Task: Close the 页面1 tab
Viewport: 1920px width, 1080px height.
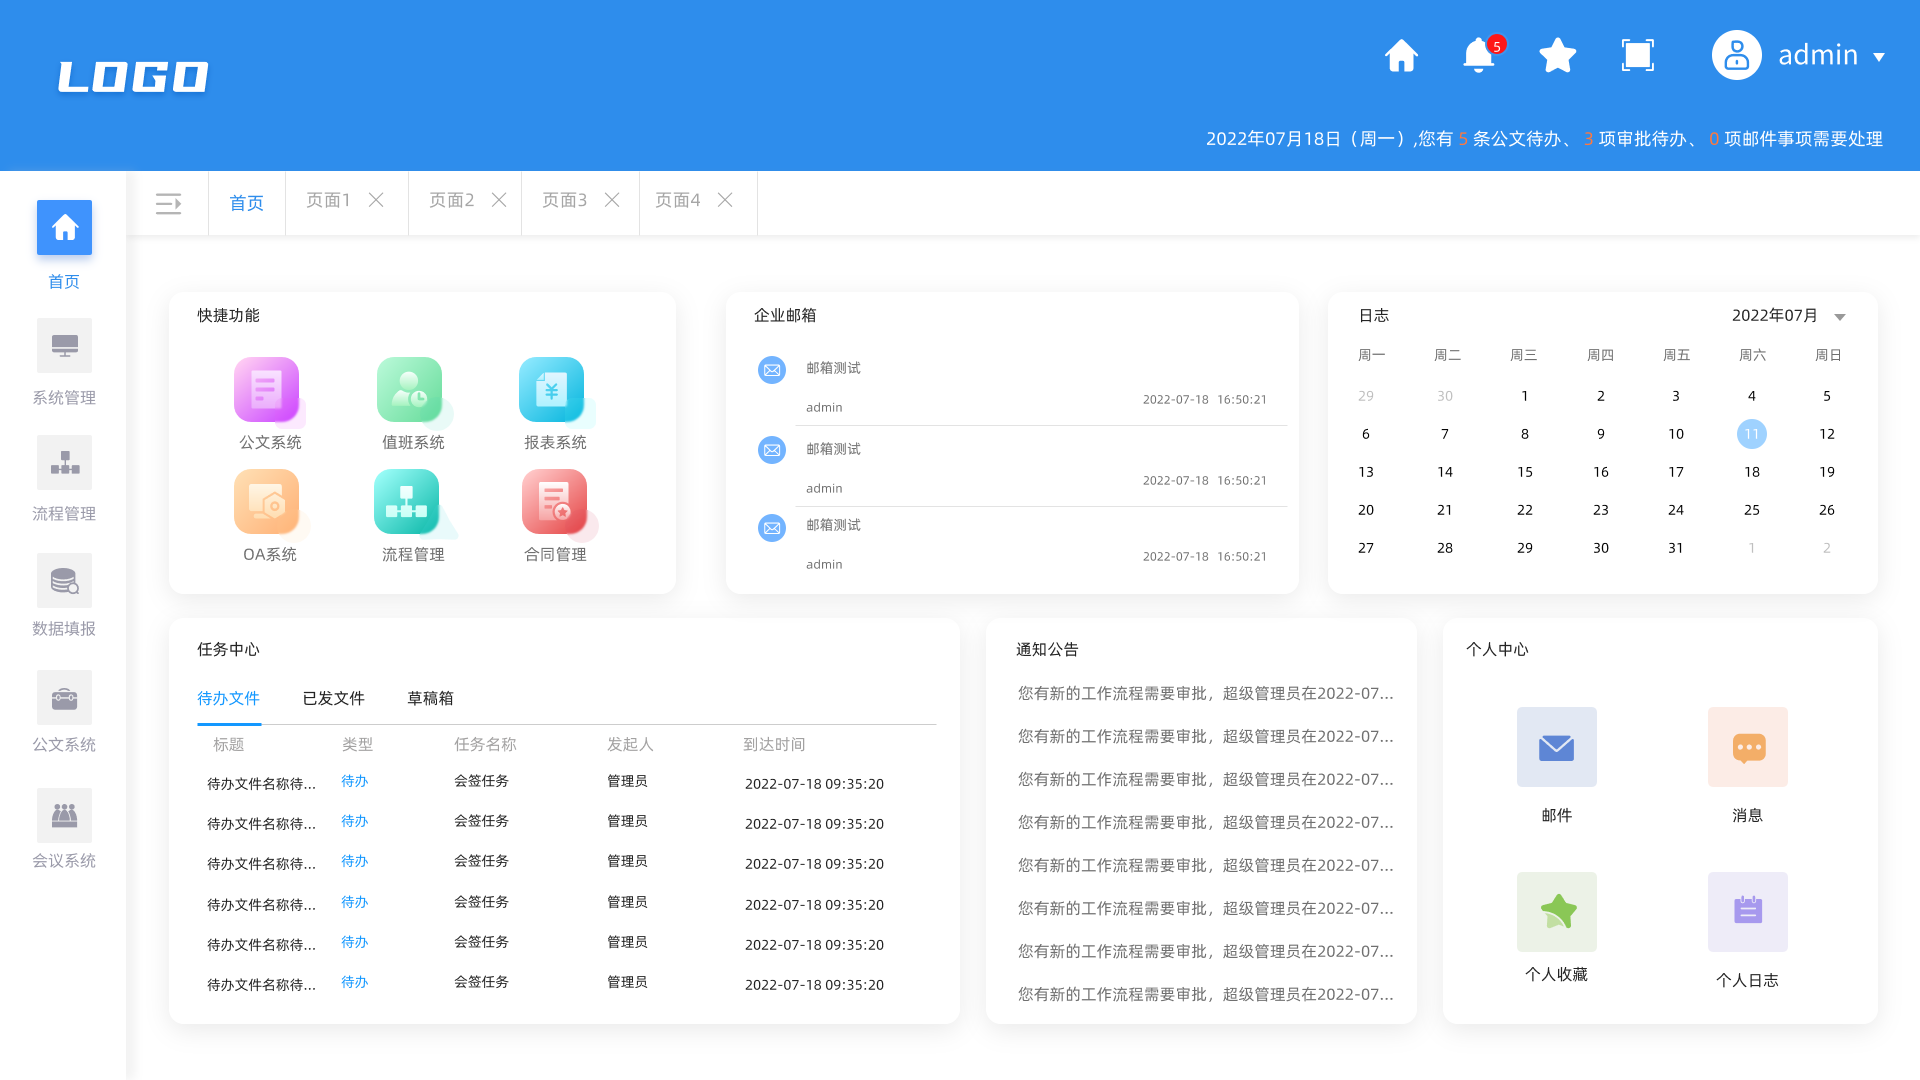Action: coord(376,200)
